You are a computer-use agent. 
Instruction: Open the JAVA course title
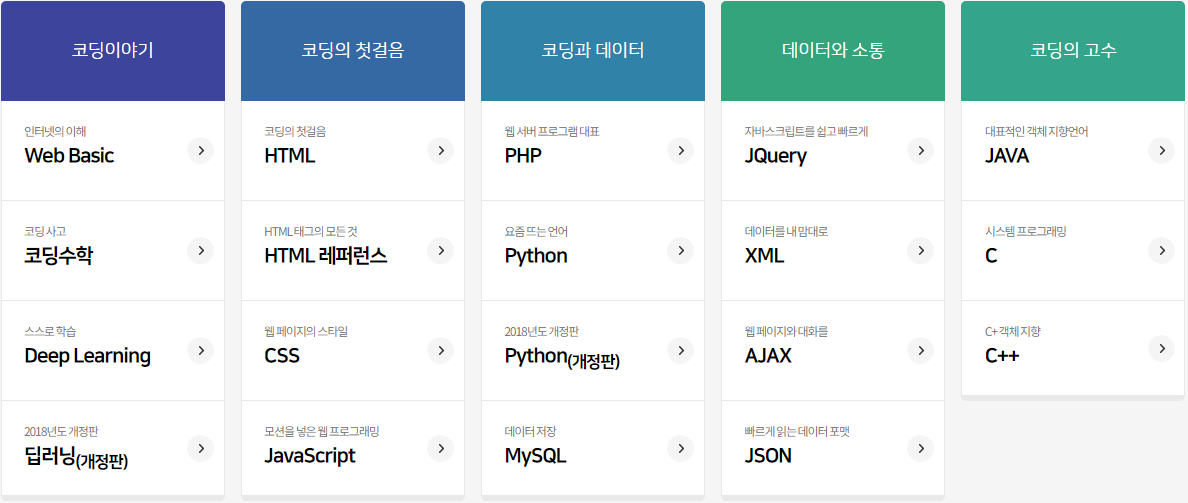tap(1007, 156)
